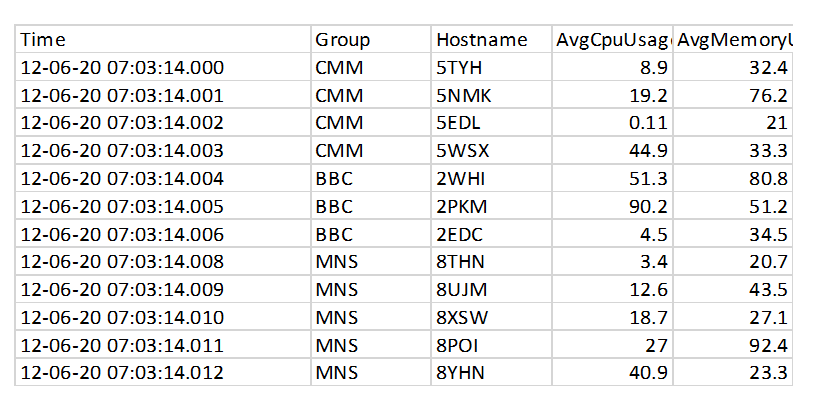Click the memory value 20.7 cell

coord(732,261)
